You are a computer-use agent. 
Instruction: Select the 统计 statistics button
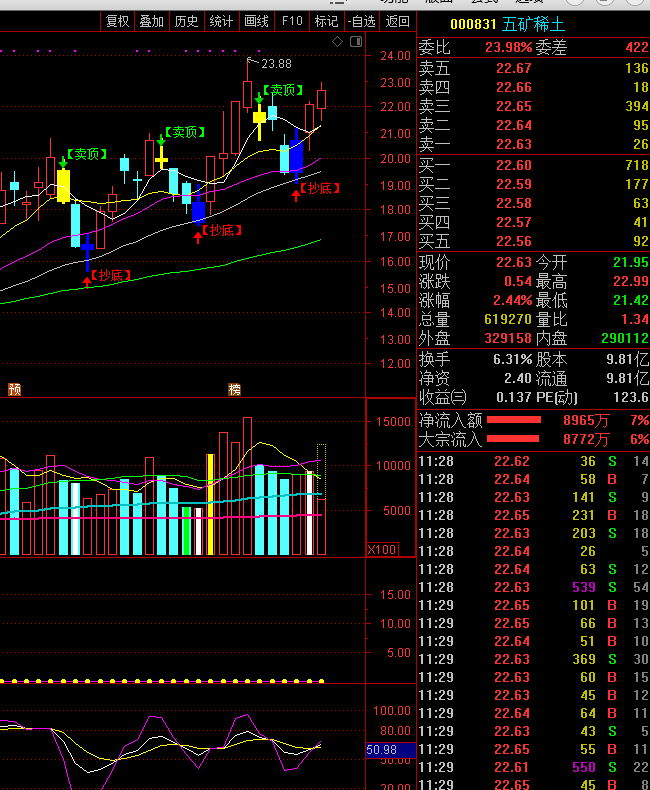pyautogui.click(x=221, y=21)
